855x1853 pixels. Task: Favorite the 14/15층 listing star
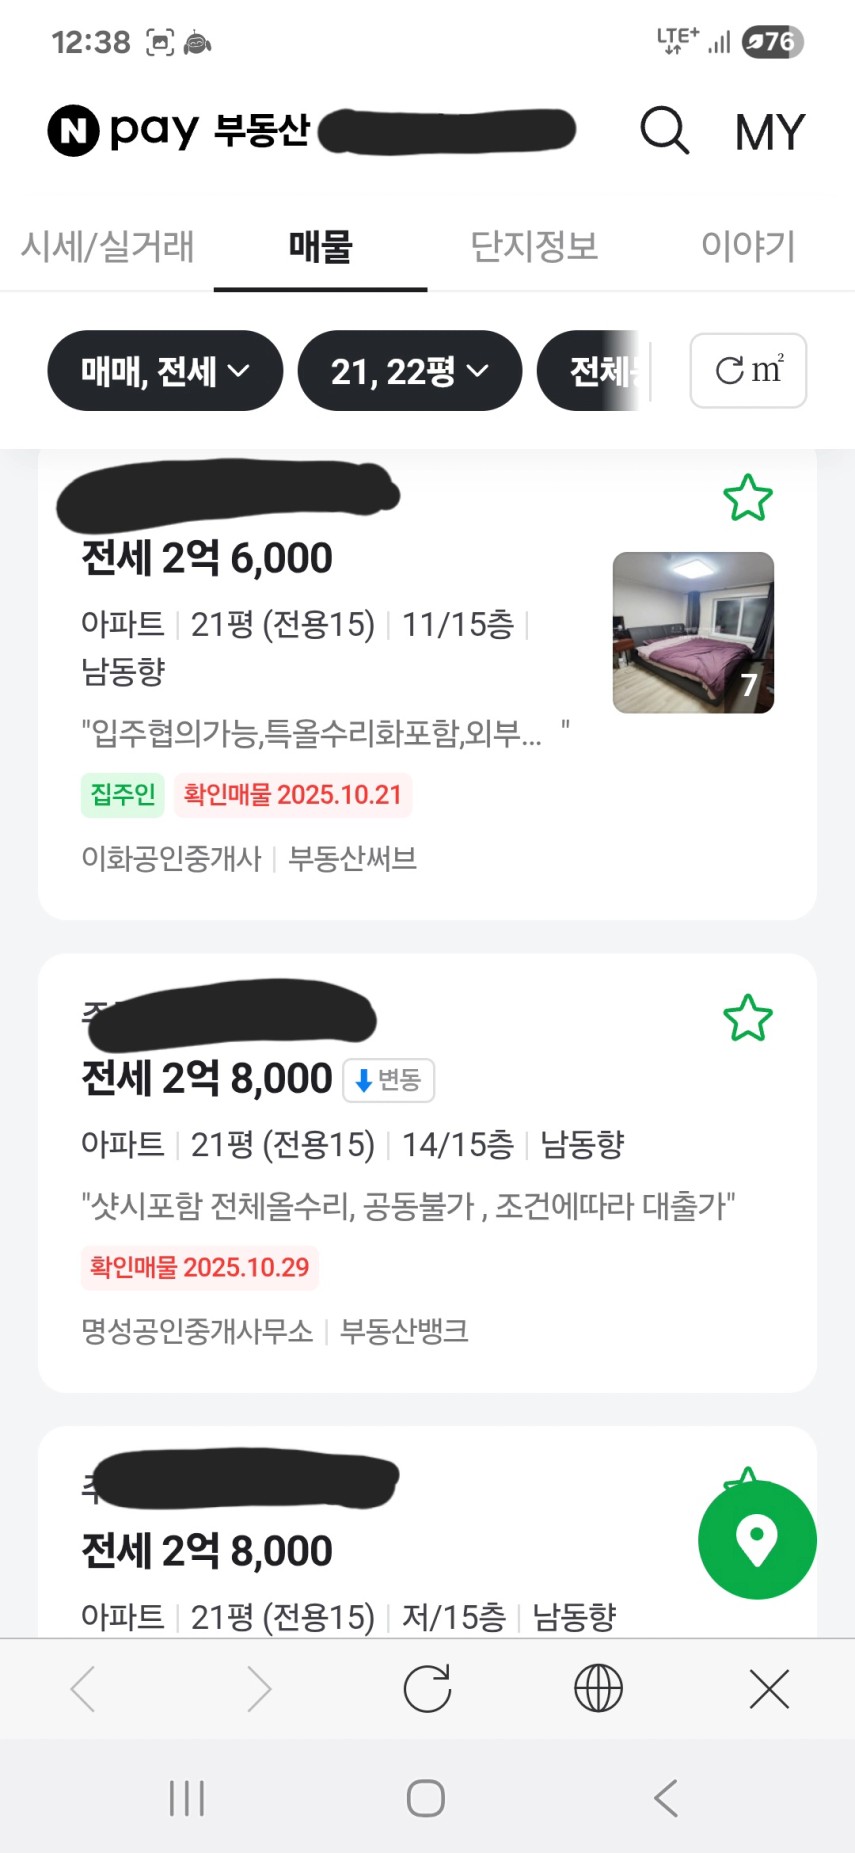coord(747,1018)
